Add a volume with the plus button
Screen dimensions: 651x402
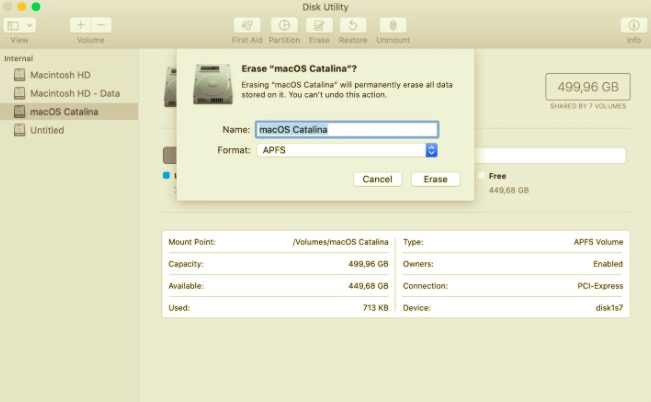pos(81,25)
